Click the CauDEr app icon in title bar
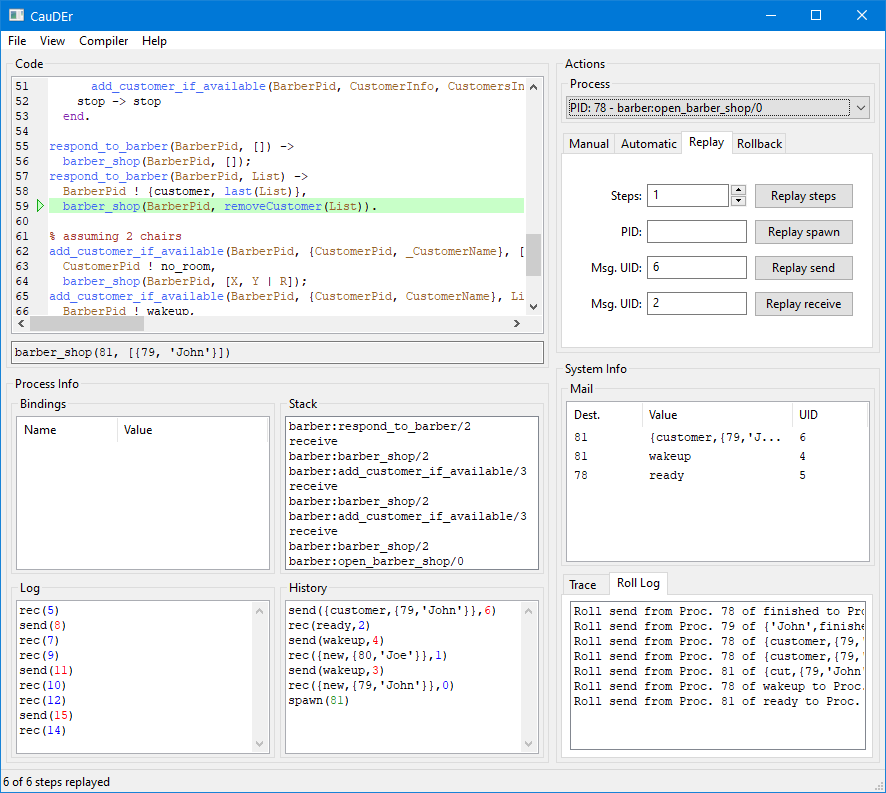Screen dimensions: 886x793 point(16,15)
